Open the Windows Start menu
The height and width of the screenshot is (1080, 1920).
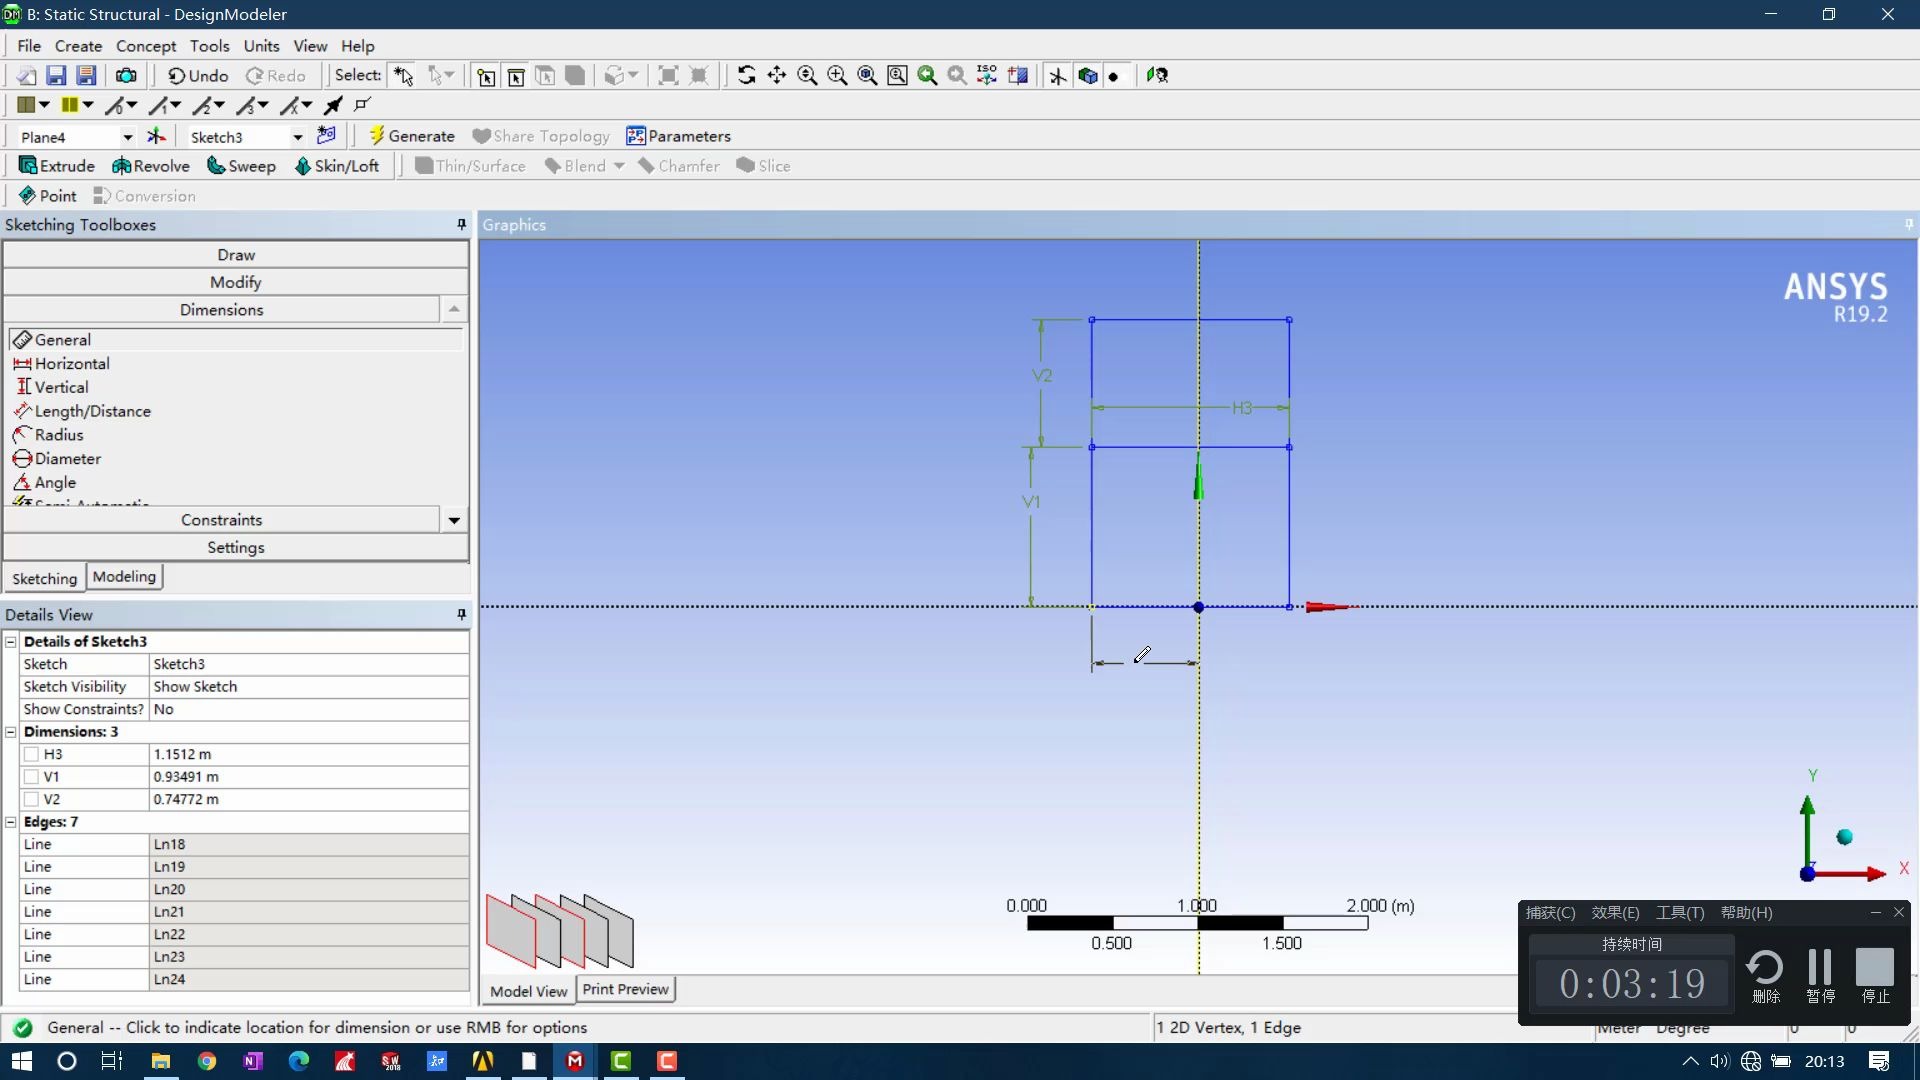tap(22, 1061)
